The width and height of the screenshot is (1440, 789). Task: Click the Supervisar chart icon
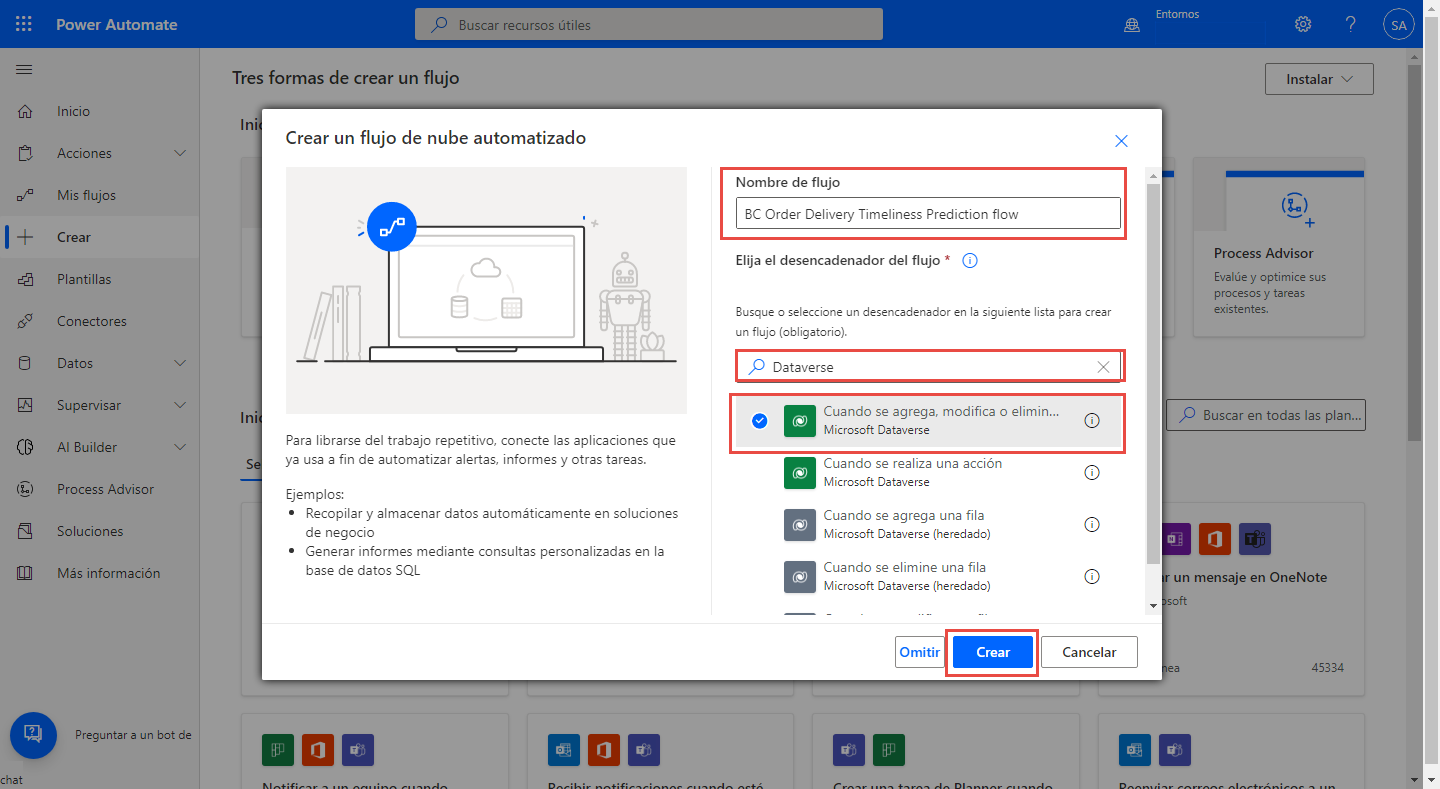(26, 405)
